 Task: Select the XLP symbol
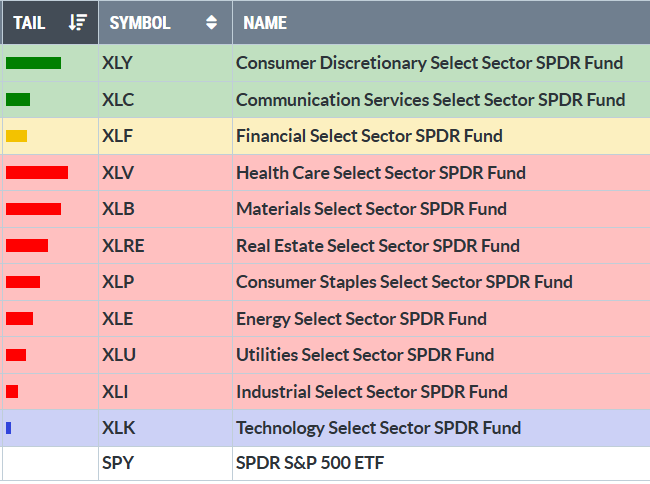tap(117, 282)
